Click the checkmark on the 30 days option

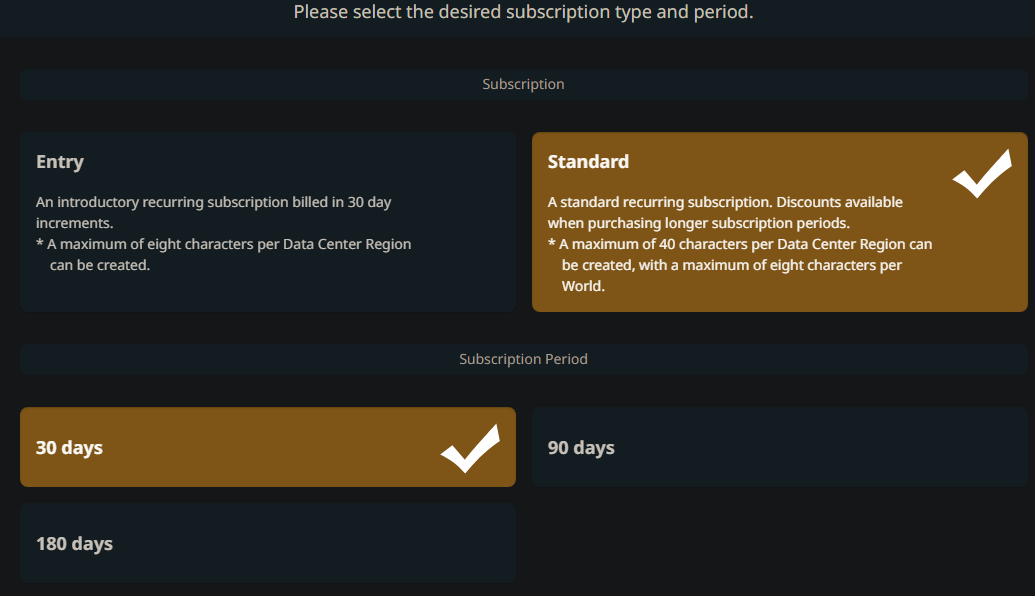pyautogui.click(x=470, y=448)
